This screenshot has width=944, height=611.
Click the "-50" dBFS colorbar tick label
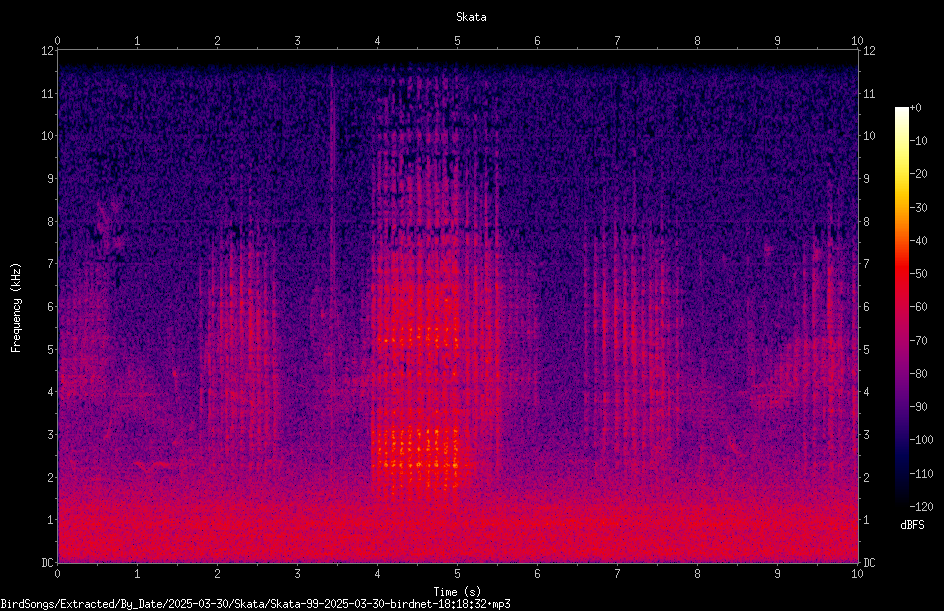(x=918, y=274)
